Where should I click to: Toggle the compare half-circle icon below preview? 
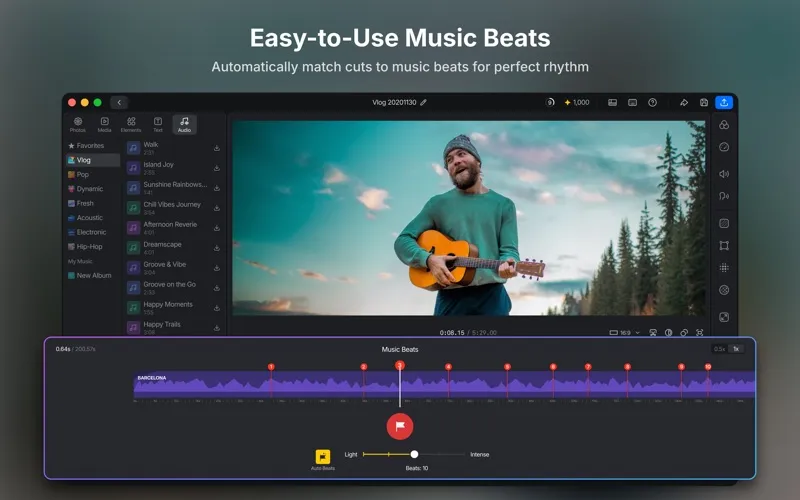click(668, 333)
